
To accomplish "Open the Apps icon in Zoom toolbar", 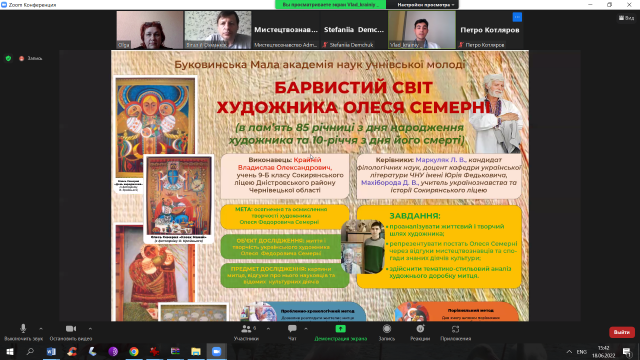I will click(x=456, y=329).
